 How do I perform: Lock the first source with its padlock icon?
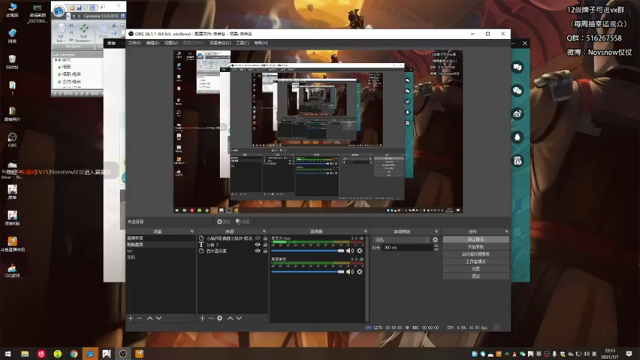coord(265,238)
